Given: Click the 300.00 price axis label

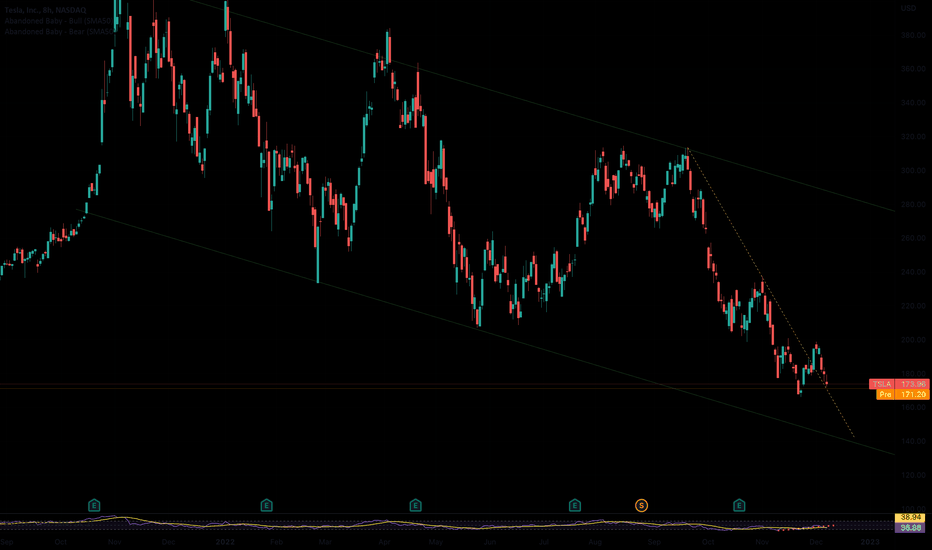Looking at the screenshot, I should (x=913, y=171).
